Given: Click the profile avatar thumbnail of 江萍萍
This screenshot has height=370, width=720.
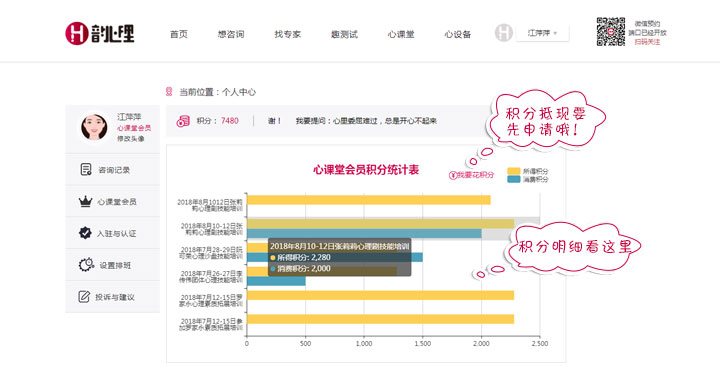Looking at the screenshot, I should click(x=94, y=127).
